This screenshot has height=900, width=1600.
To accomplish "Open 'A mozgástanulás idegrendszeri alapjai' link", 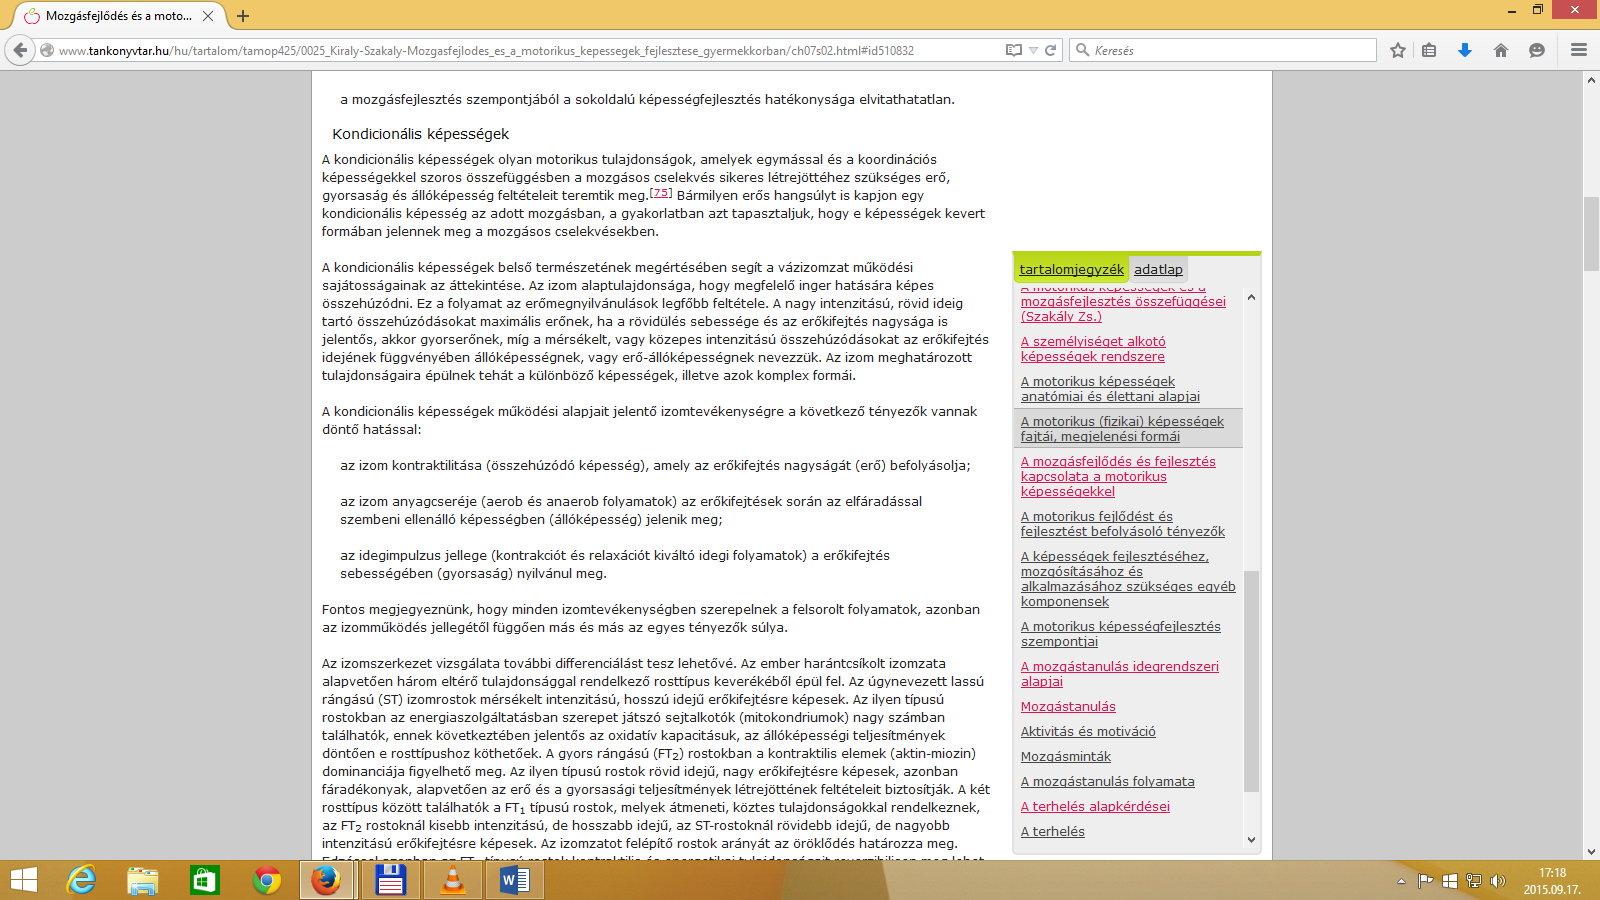I will point(1119,674).
